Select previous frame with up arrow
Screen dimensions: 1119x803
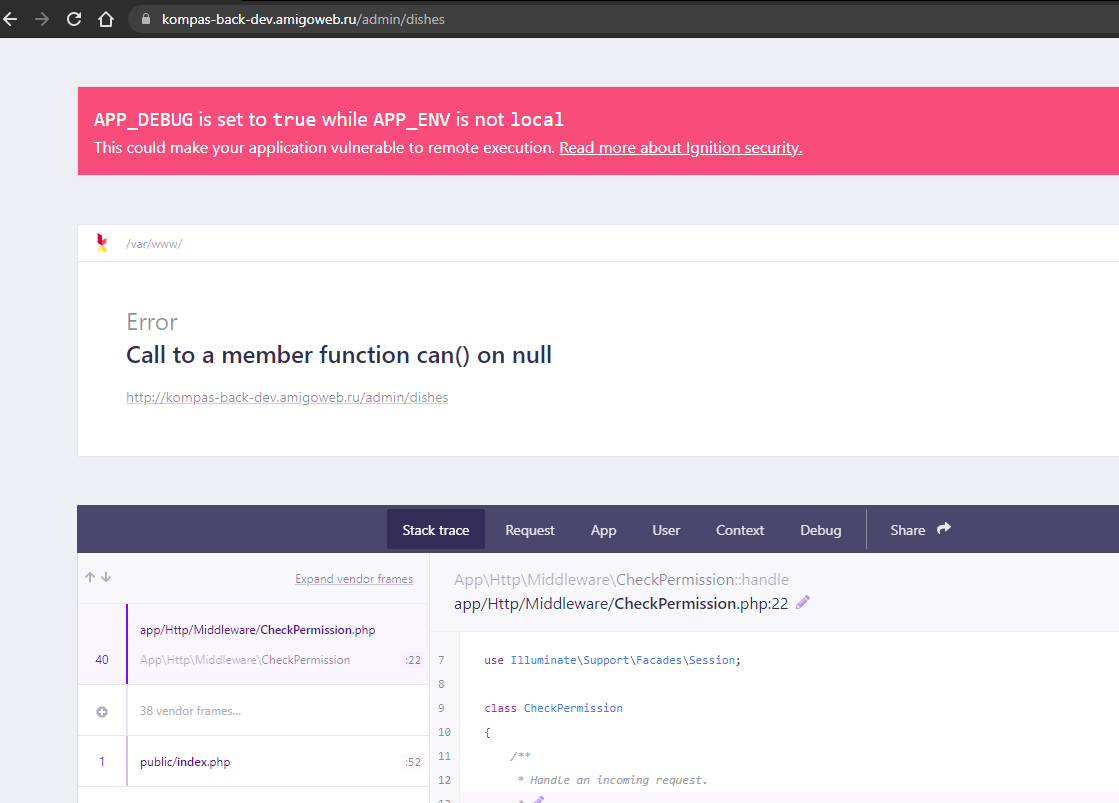click(90, 578)
